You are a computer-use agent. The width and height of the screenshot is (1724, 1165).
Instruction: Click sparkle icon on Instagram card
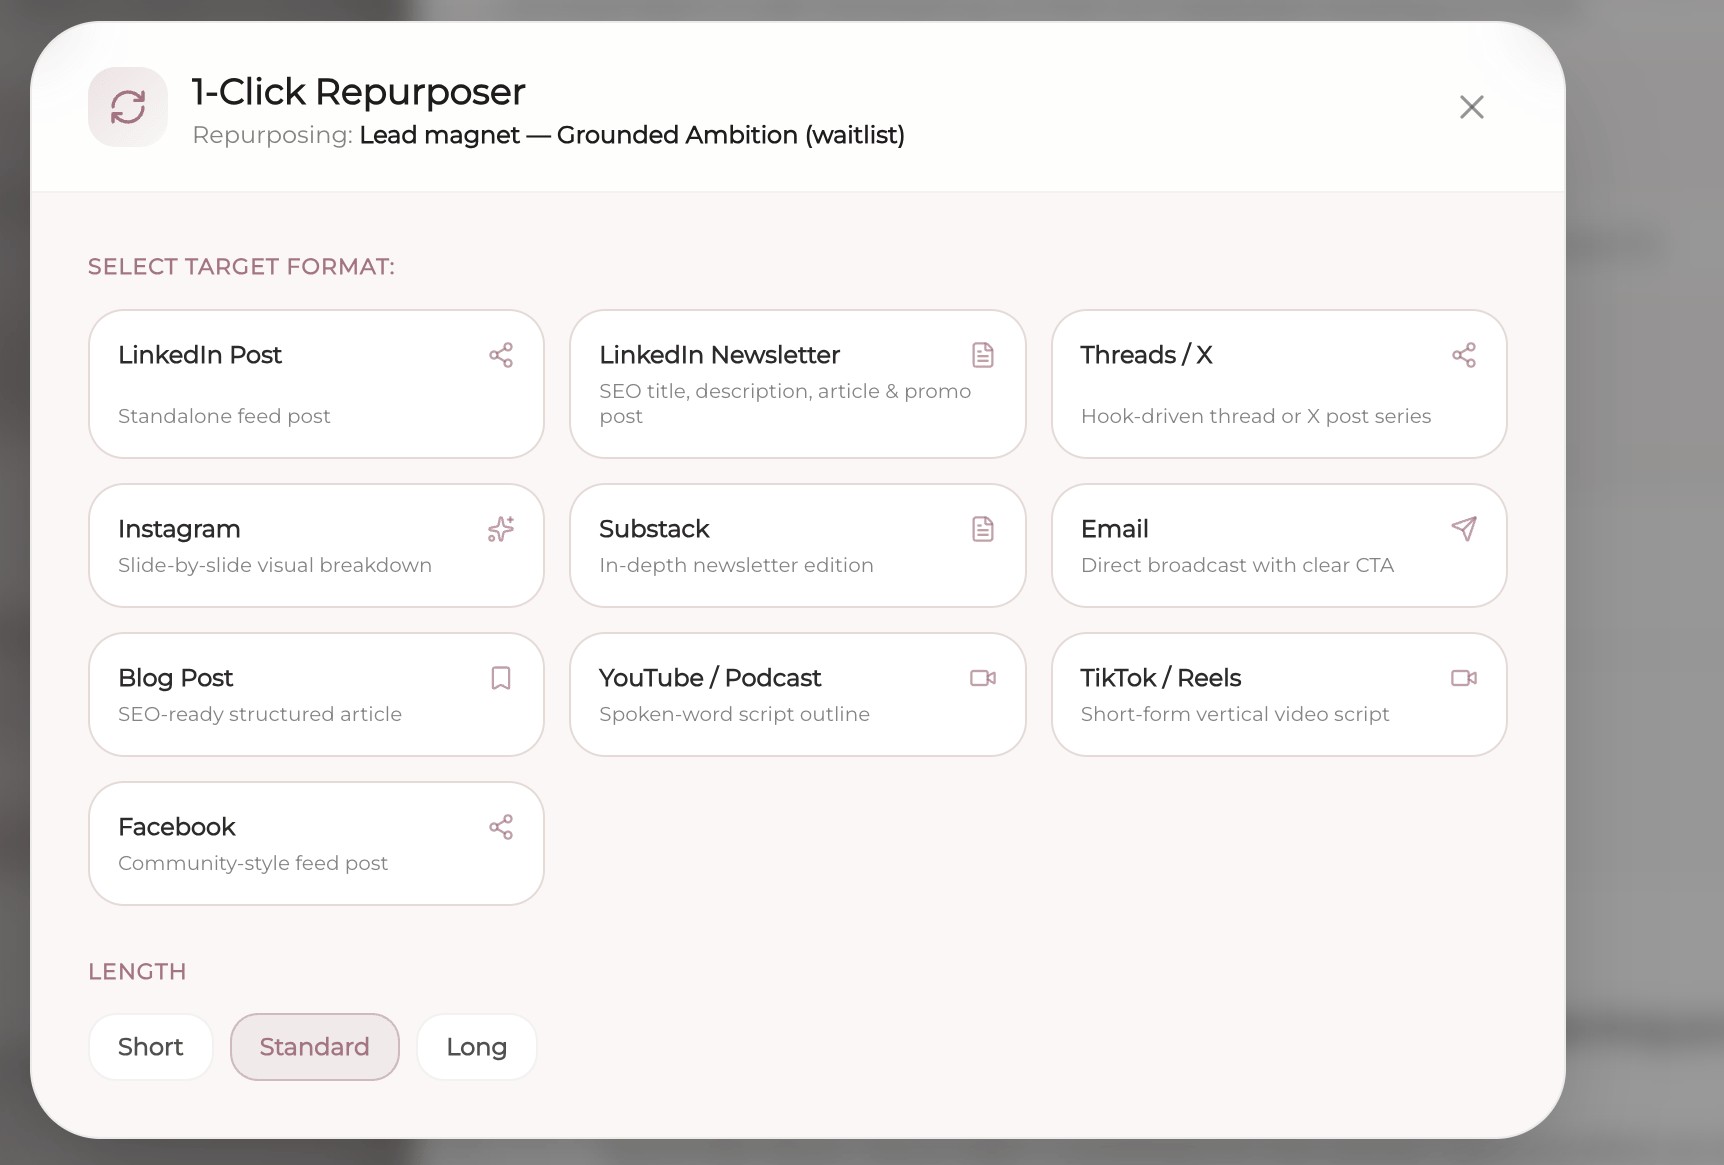click(x=501, y=529)
